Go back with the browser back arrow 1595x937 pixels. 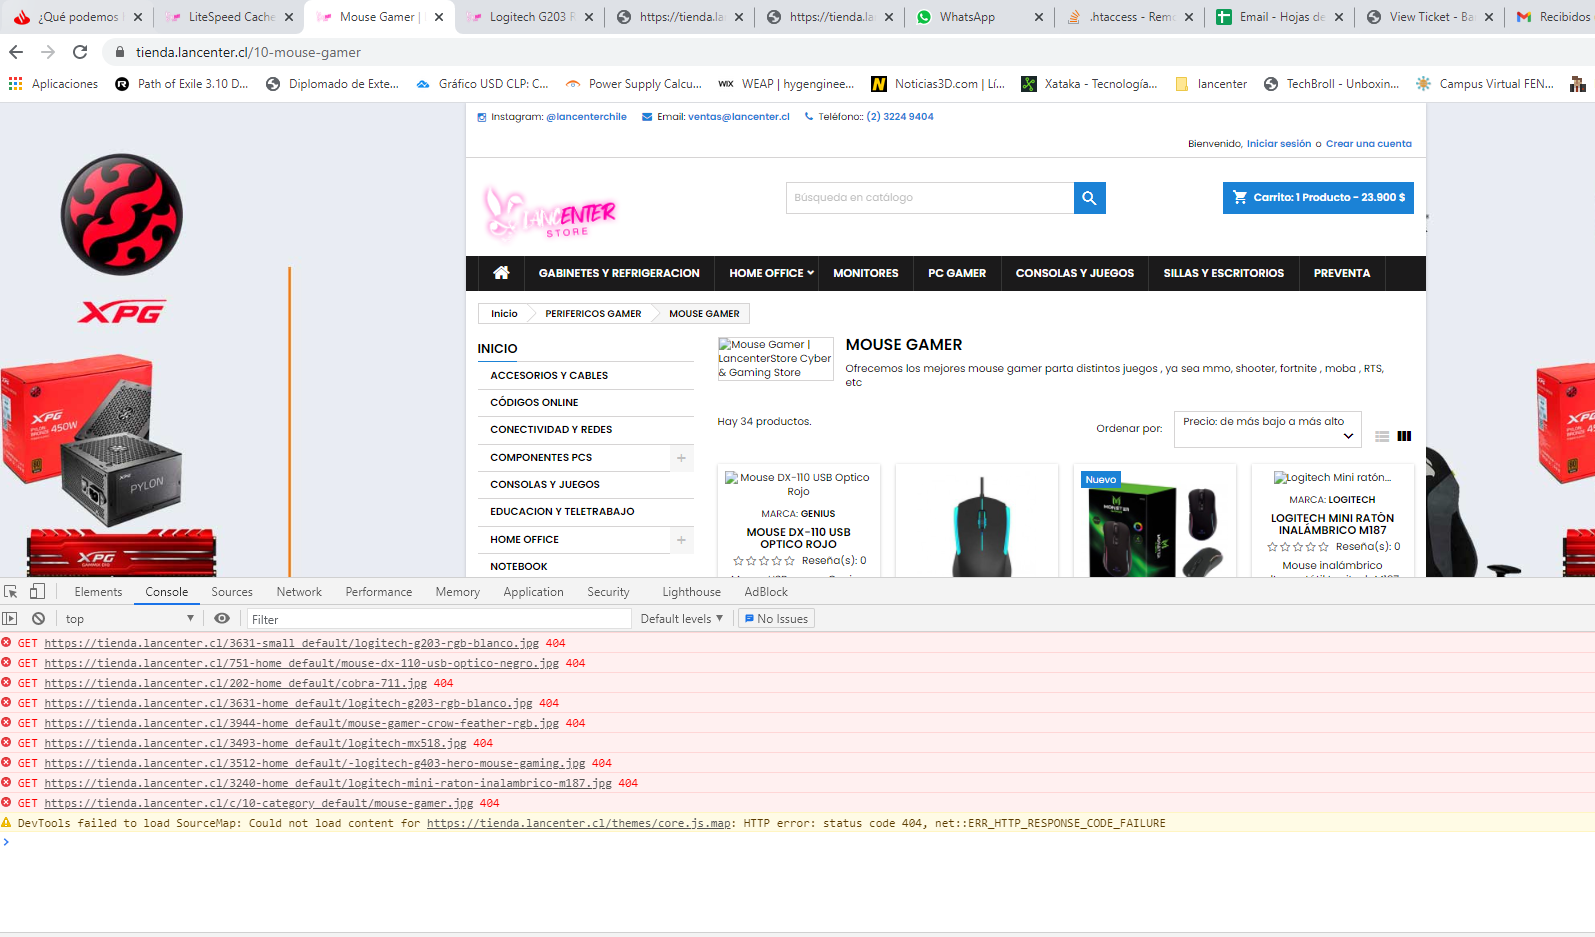coord(16,52)
